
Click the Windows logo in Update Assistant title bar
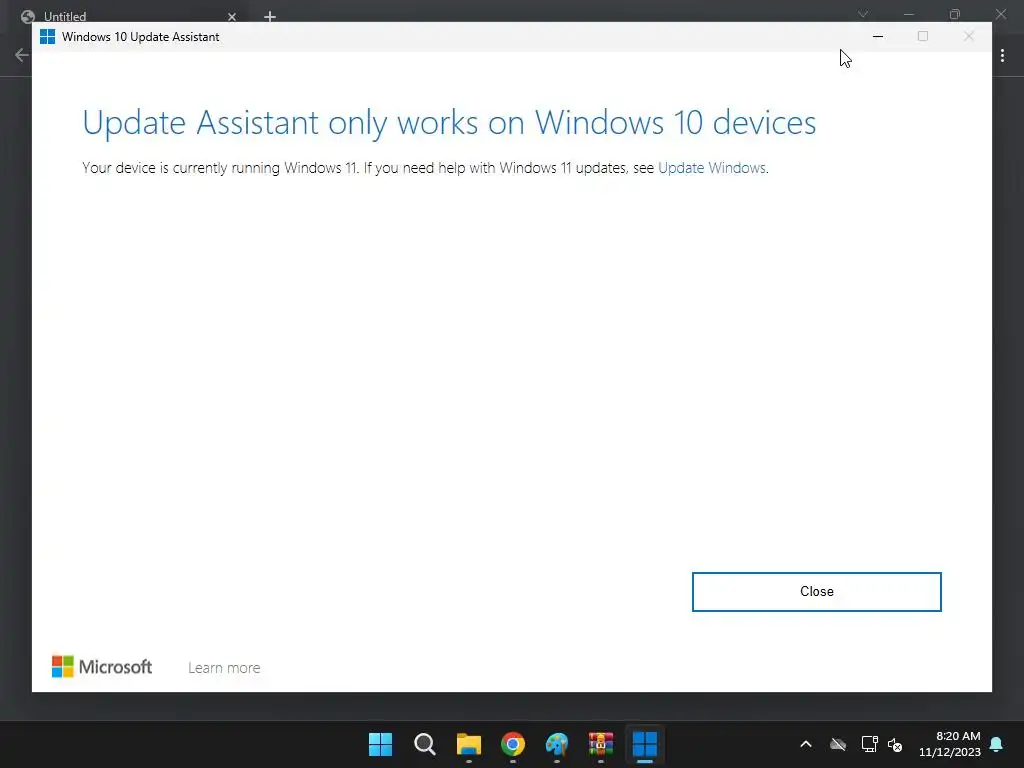coord(48,37)
